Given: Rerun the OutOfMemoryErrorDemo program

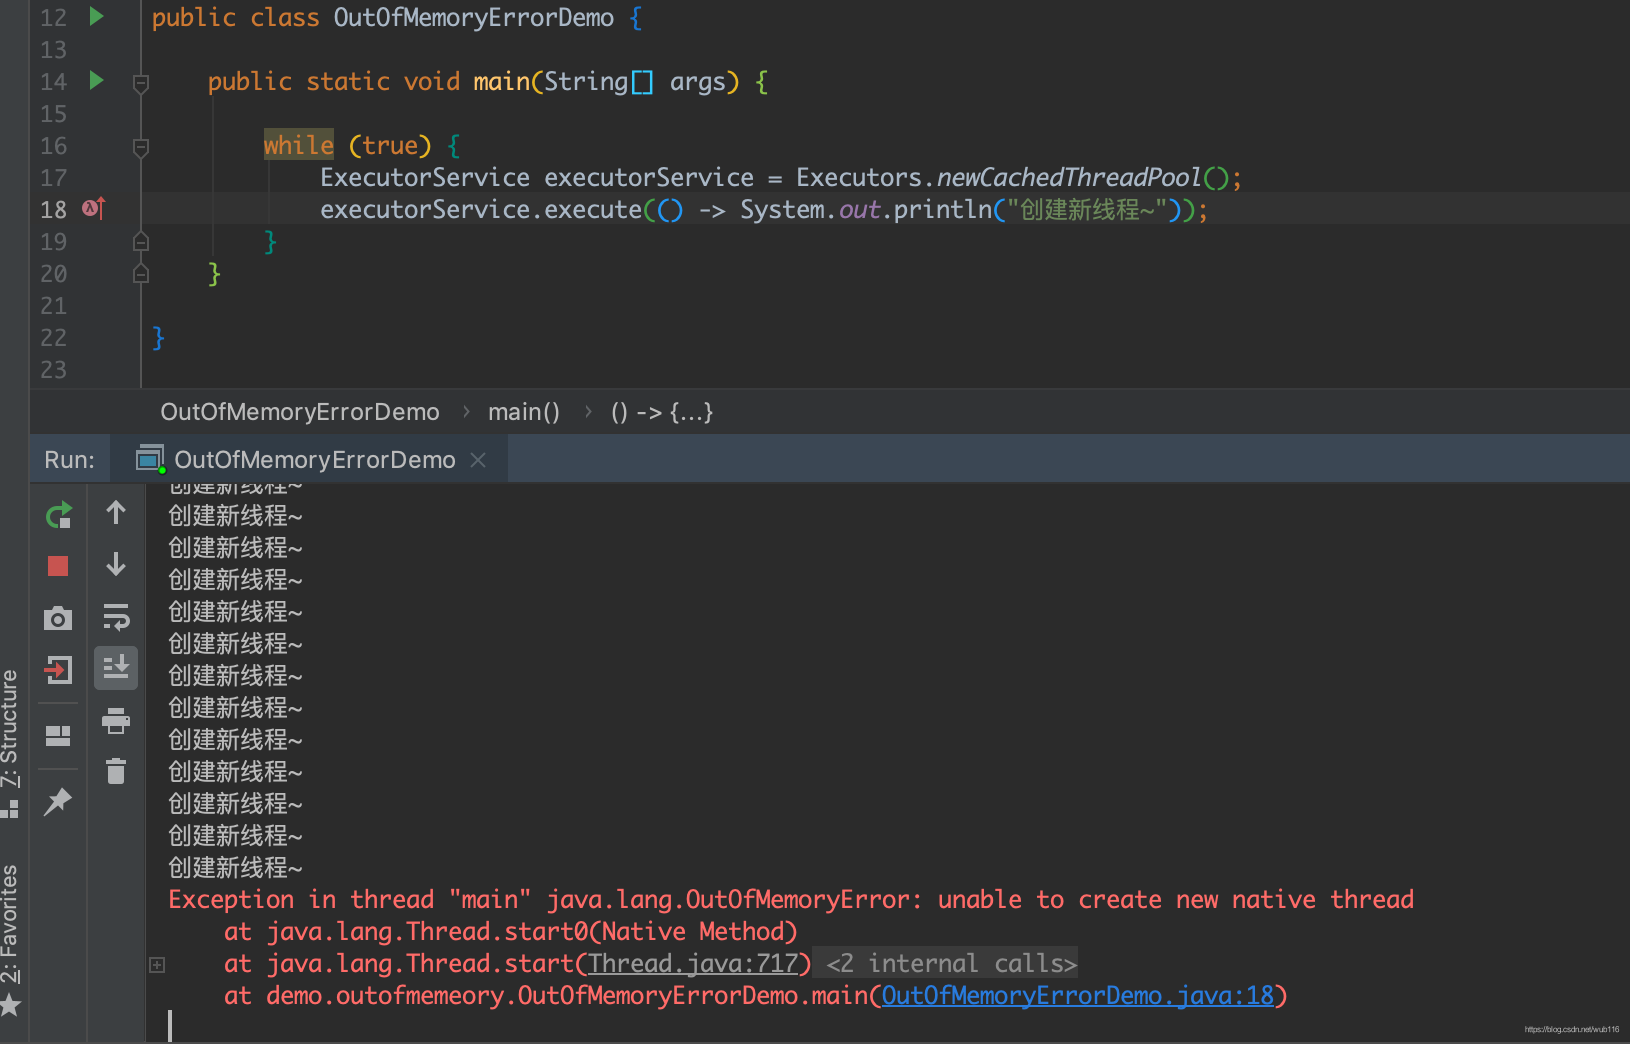Looking at the screenshot, I should coord(58,515).
